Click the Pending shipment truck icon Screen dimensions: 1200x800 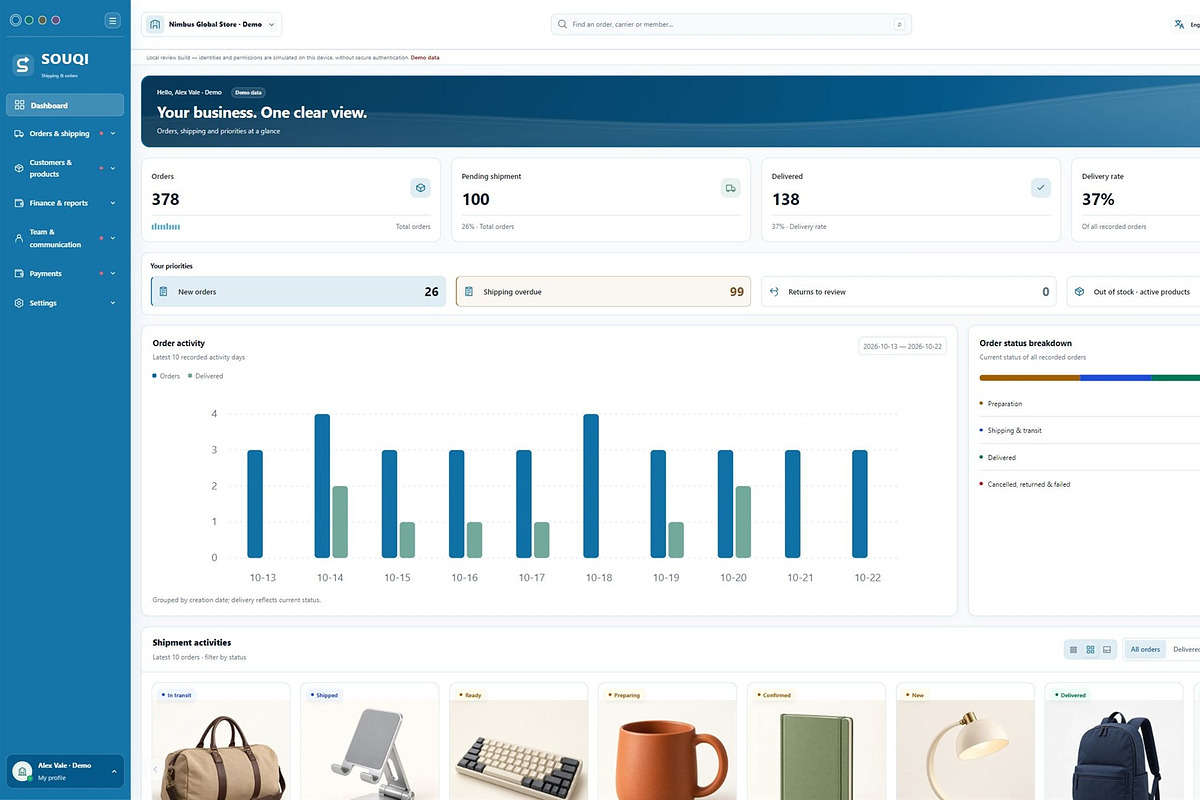click(x=731, y=187)
